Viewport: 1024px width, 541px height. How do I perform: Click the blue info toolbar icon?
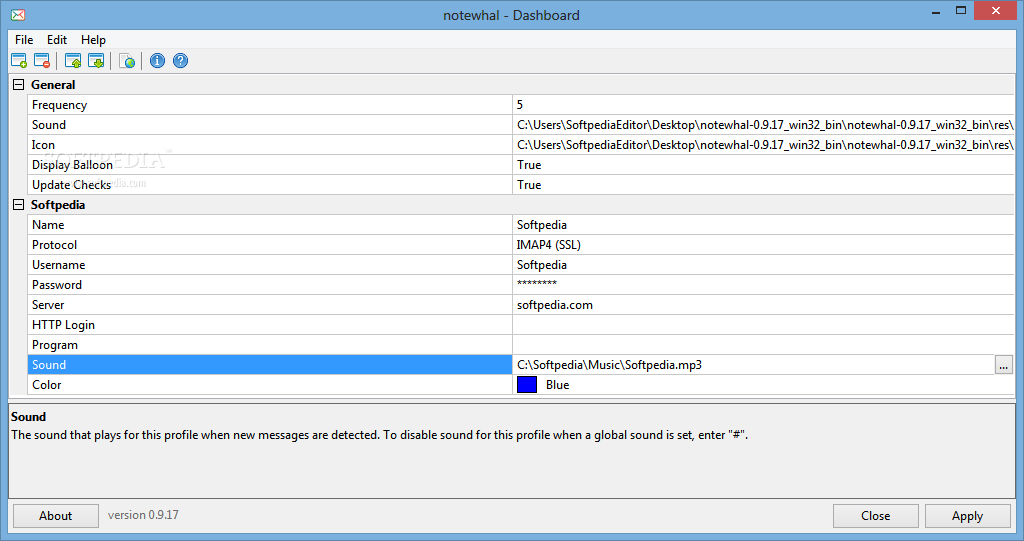point(157,61)
